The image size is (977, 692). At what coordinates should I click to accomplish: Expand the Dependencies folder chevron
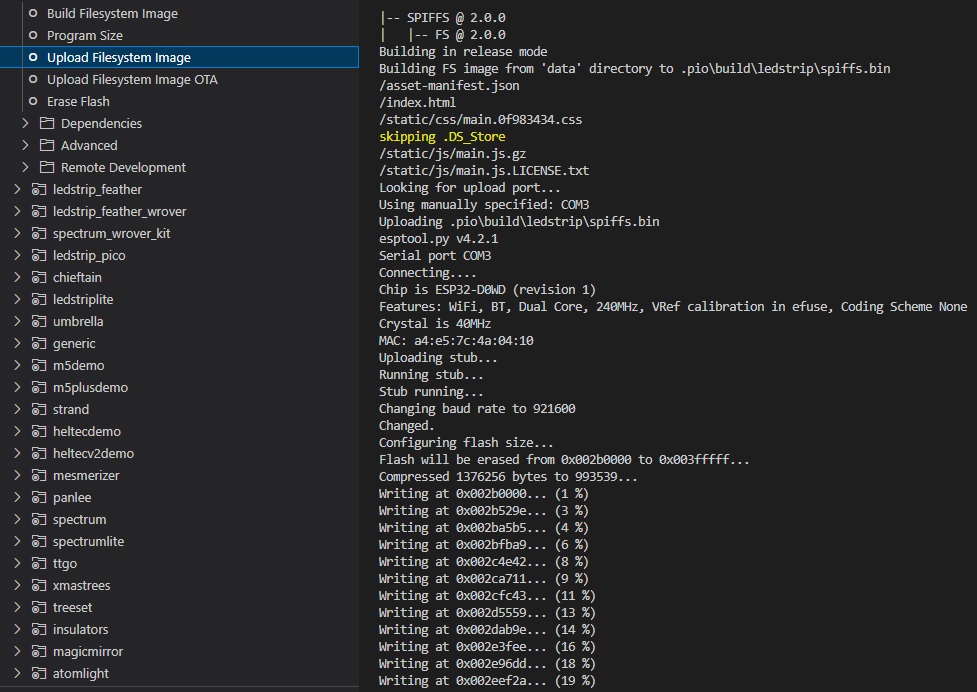[25, 123]
